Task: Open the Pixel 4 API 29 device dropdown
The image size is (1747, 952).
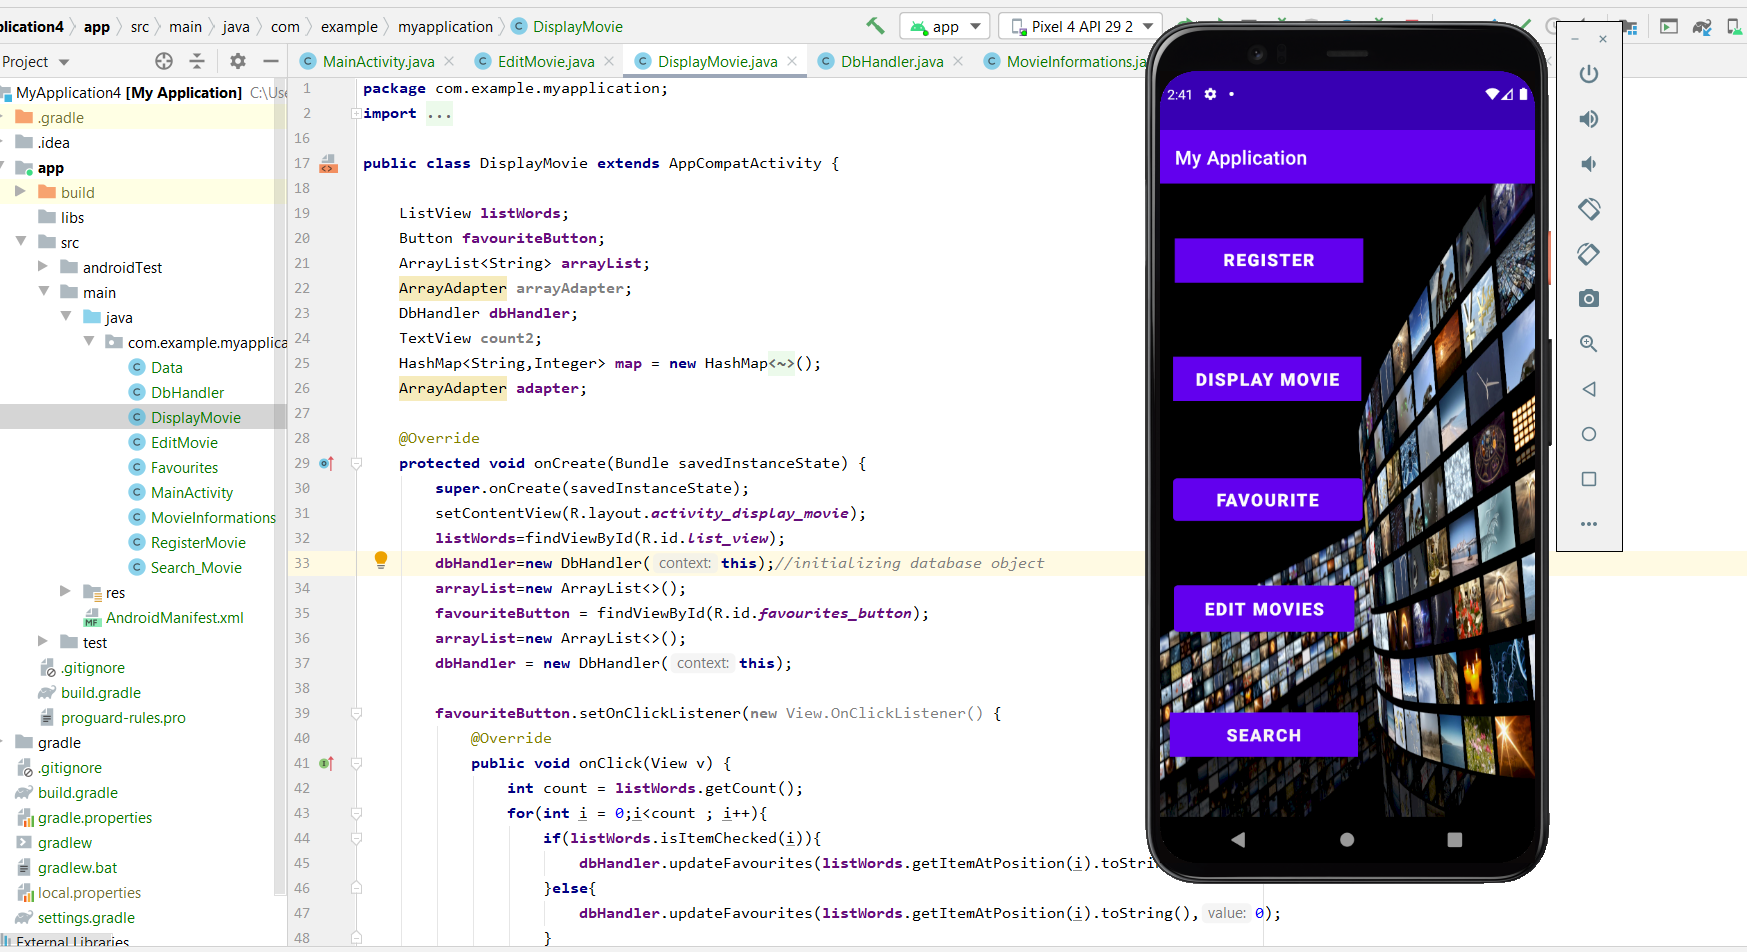Action: pos(1079,25)
